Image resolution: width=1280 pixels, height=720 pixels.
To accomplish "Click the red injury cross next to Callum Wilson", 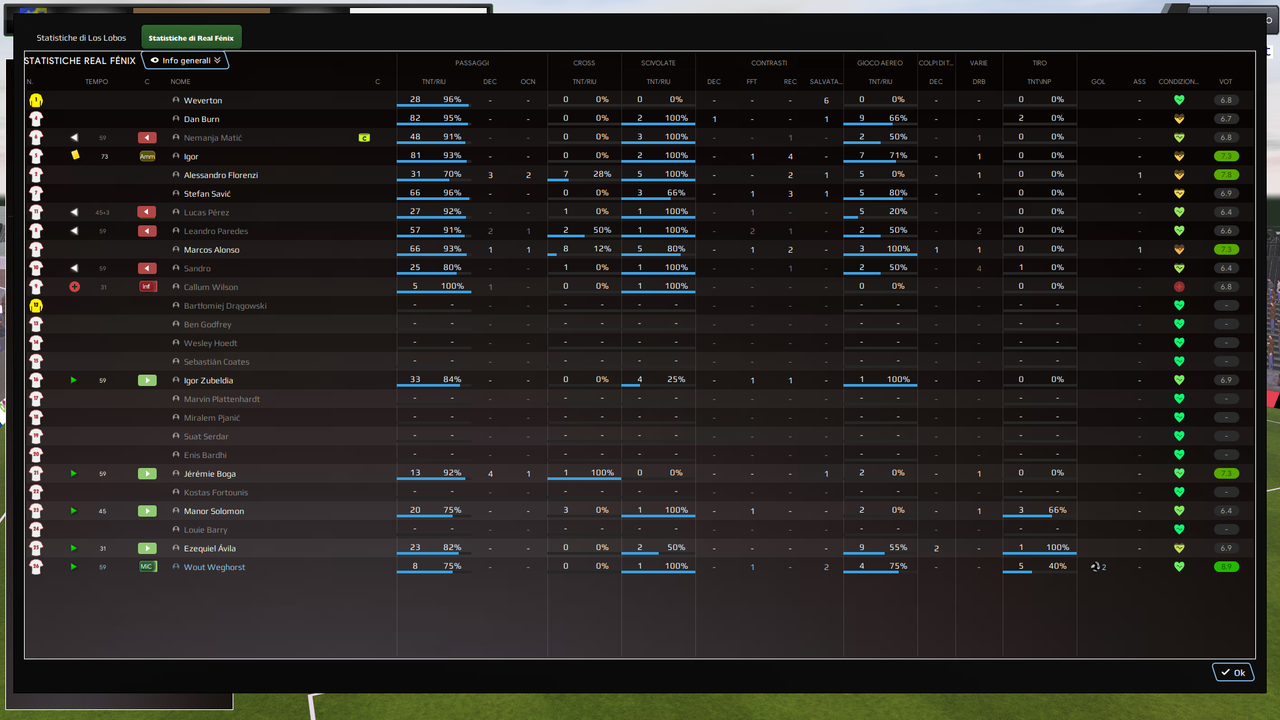I will (73, 286).
